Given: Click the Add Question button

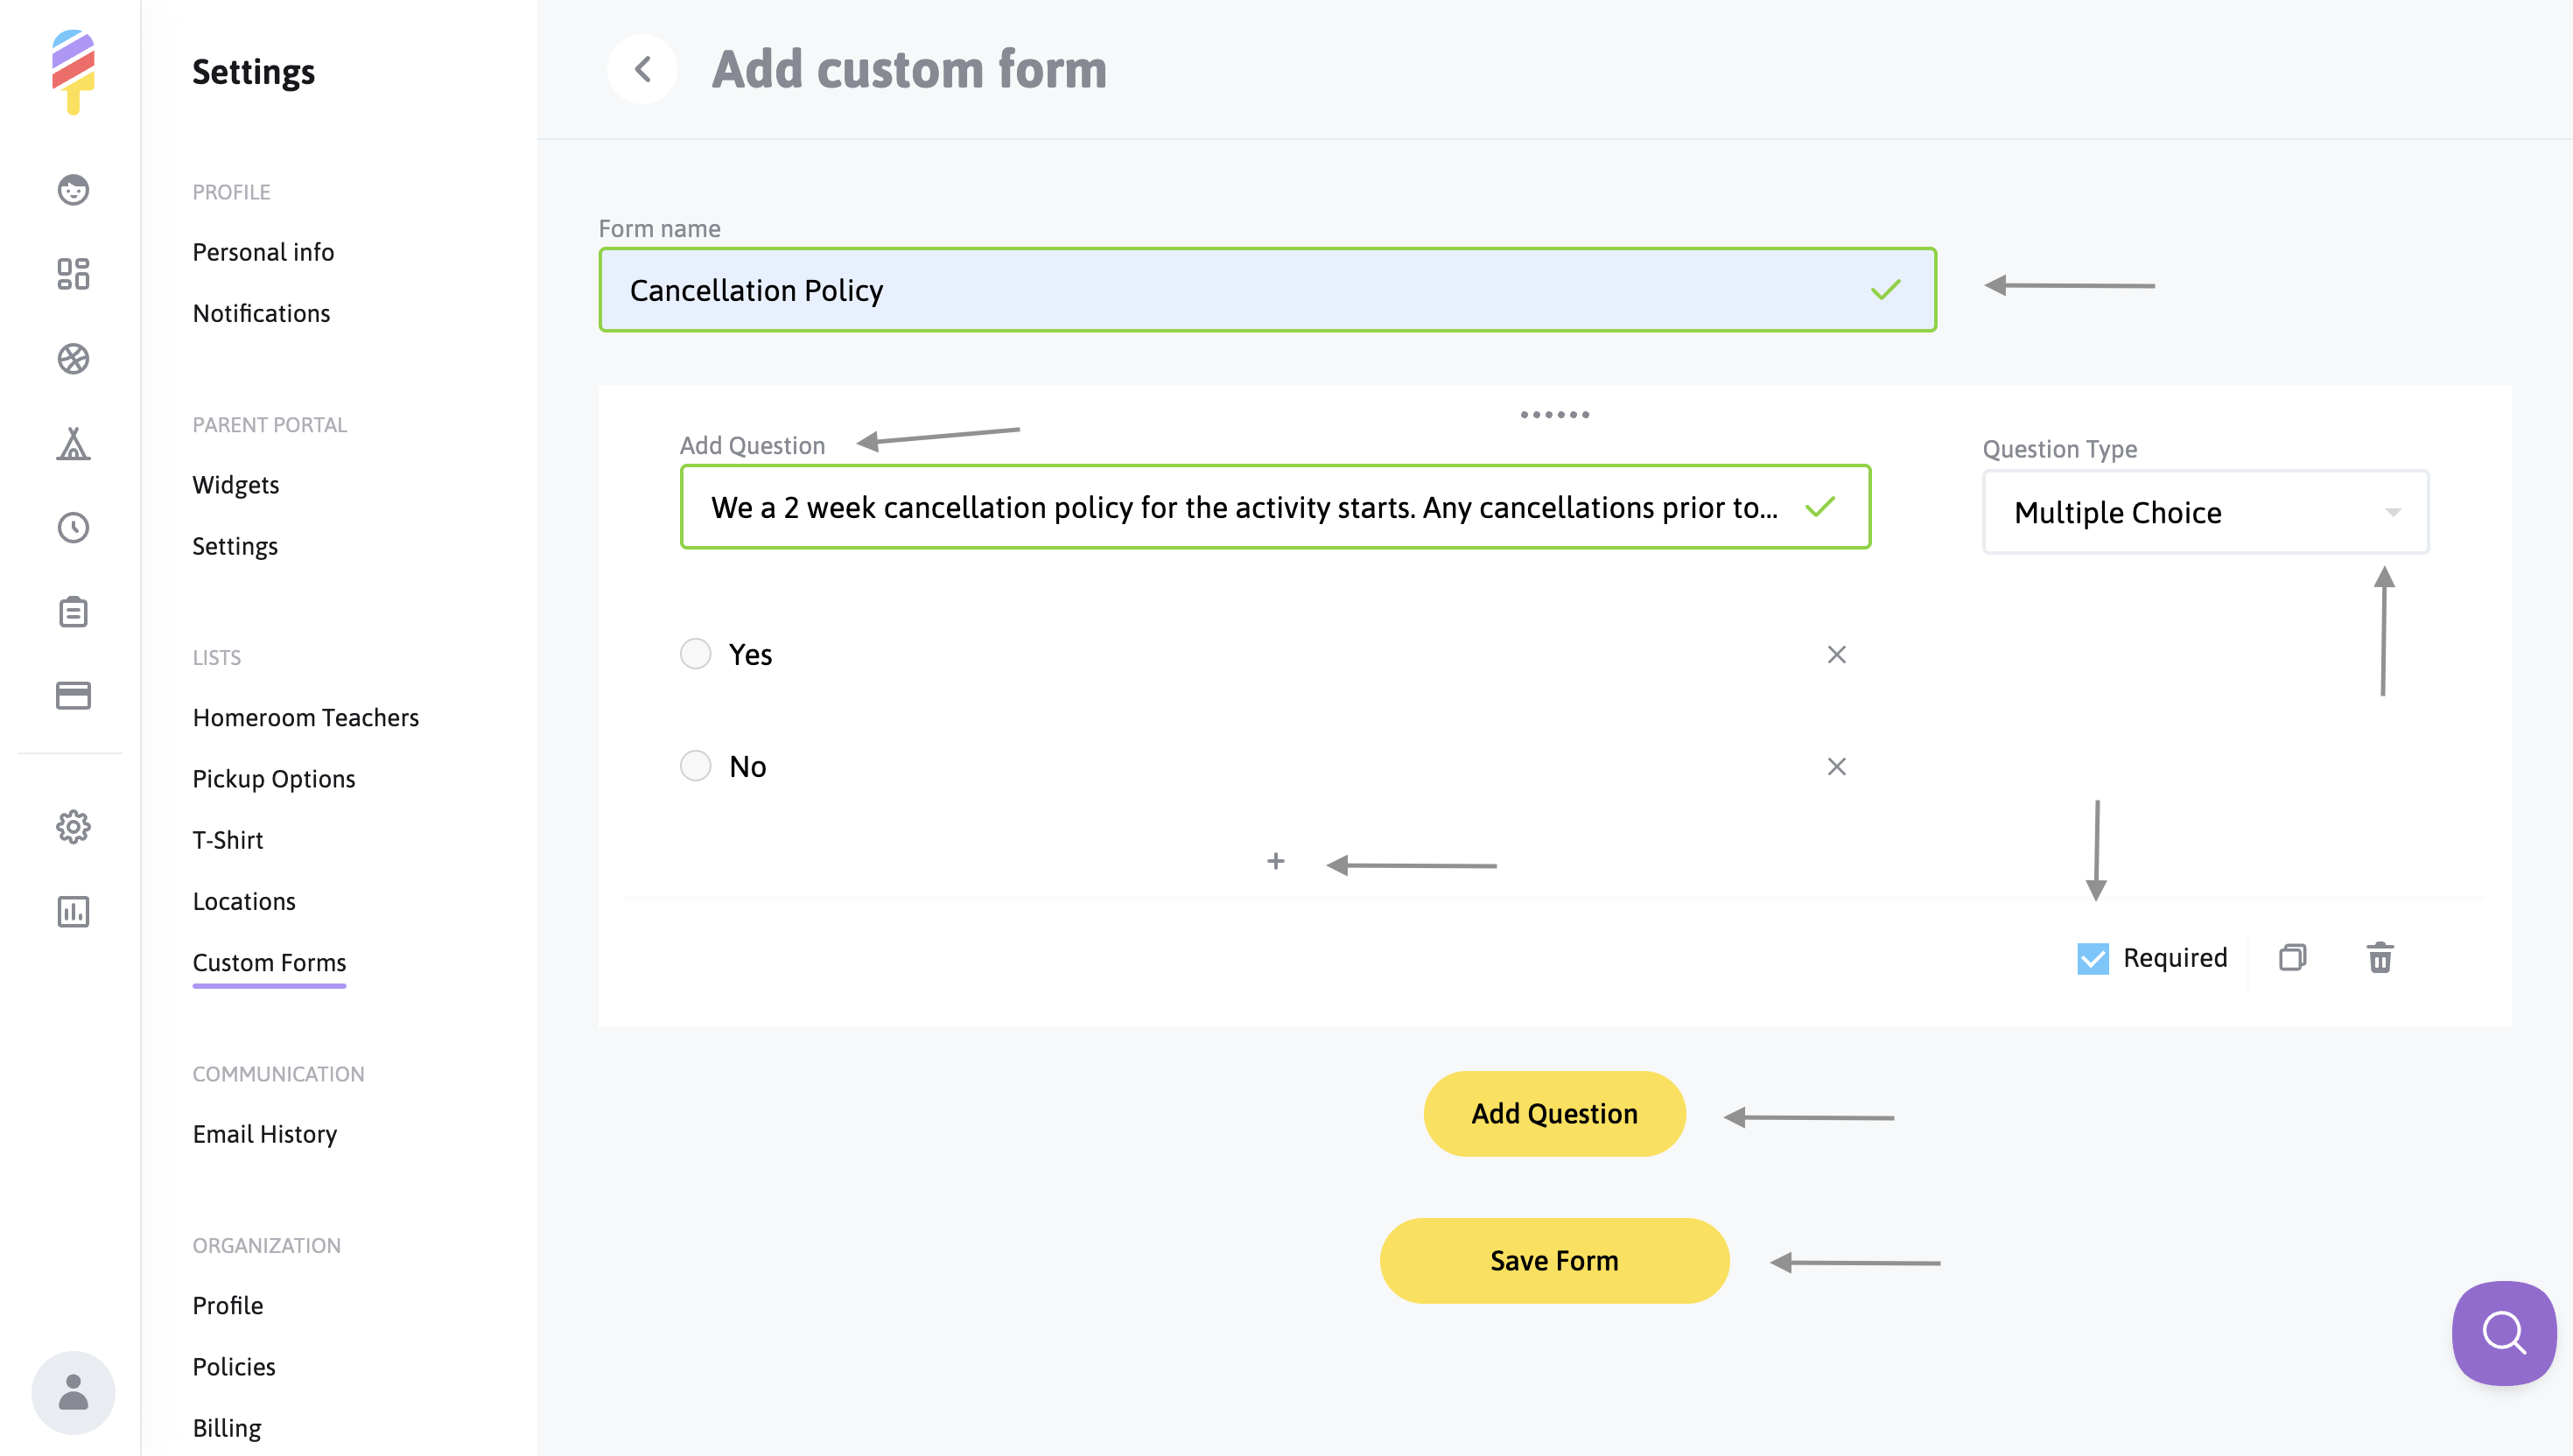Looking at the screenshot, I should (x=1554, y=1113).
